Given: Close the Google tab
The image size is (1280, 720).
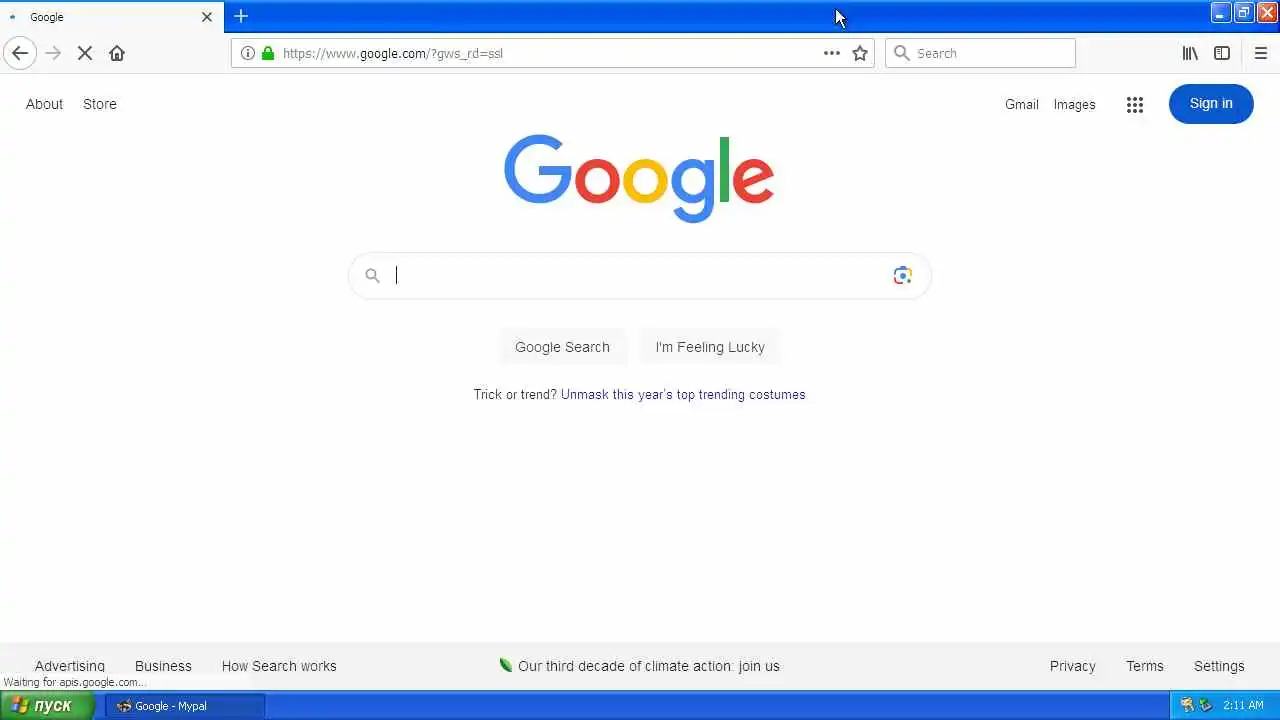Looking at the screenshot, I should click(x=207, y=17).
